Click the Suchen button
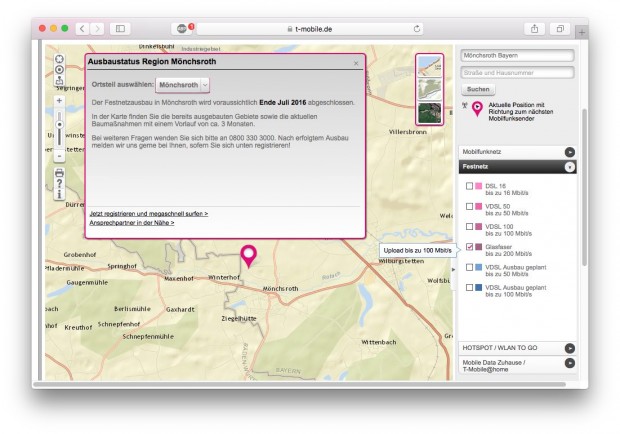 click(478, 89)
